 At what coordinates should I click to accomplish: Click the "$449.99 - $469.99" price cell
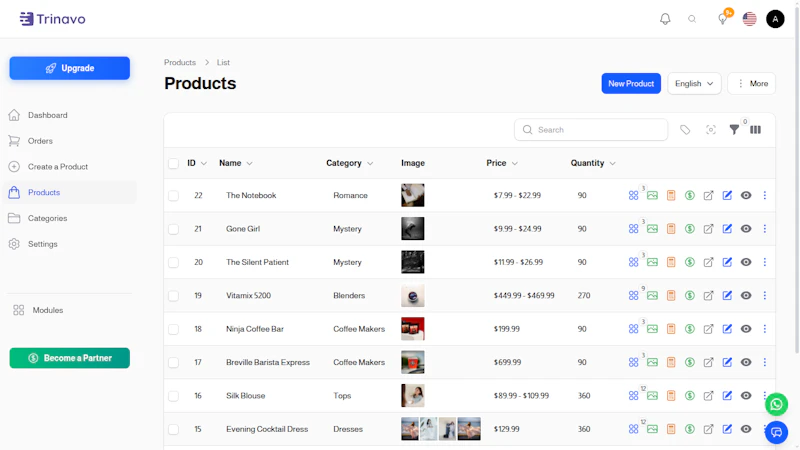coord(523,295)
